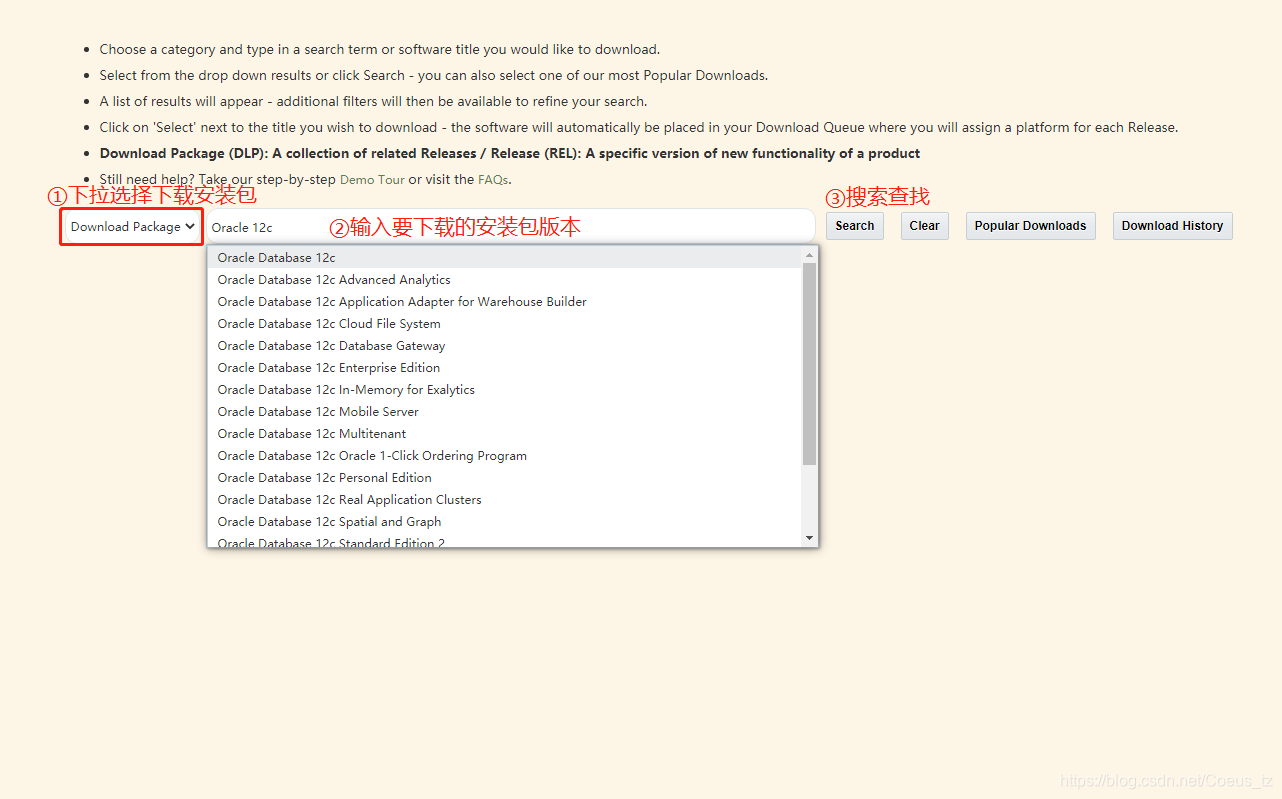
Task: Choose Oracle Database 12c Spatial and Graph
Action: (505, 522)
